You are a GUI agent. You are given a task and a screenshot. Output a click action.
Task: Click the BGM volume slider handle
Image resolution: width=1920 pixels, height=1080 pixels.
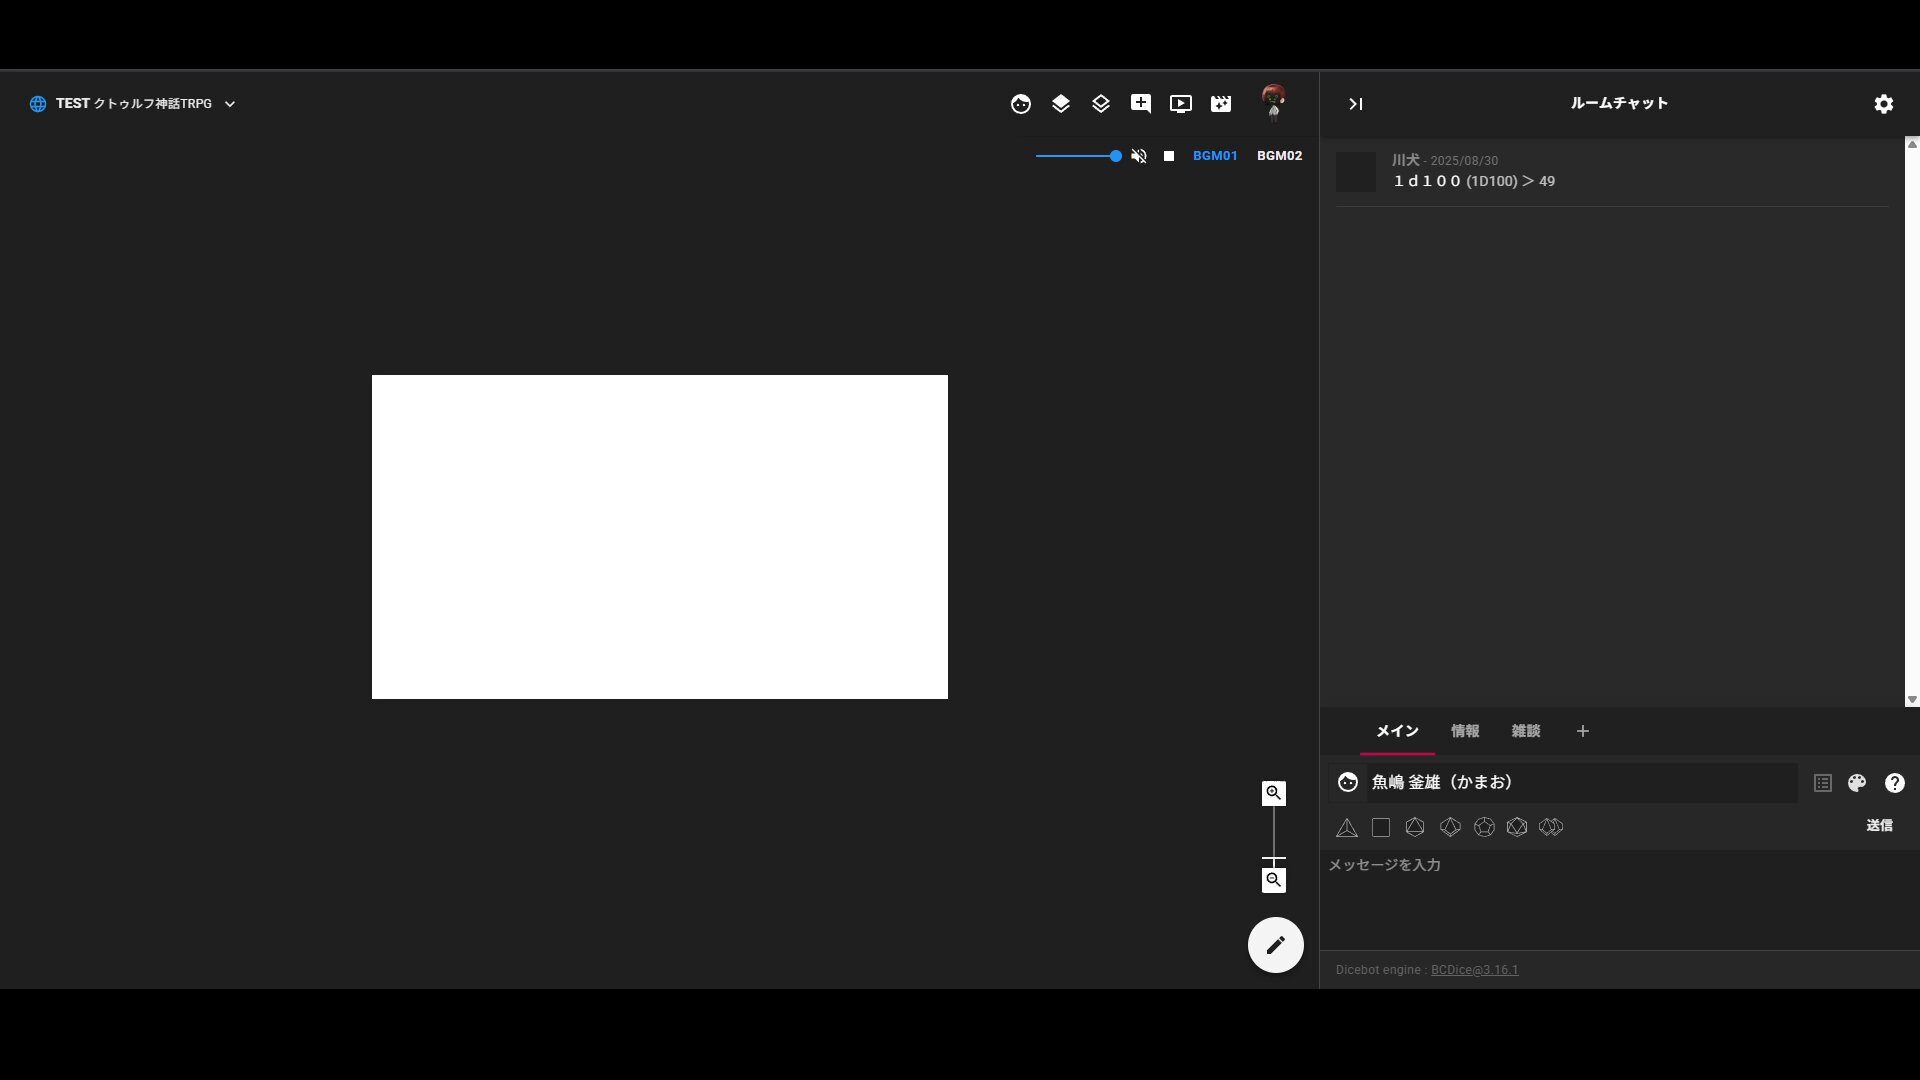pyautogui.click(x=1115, y=156)
